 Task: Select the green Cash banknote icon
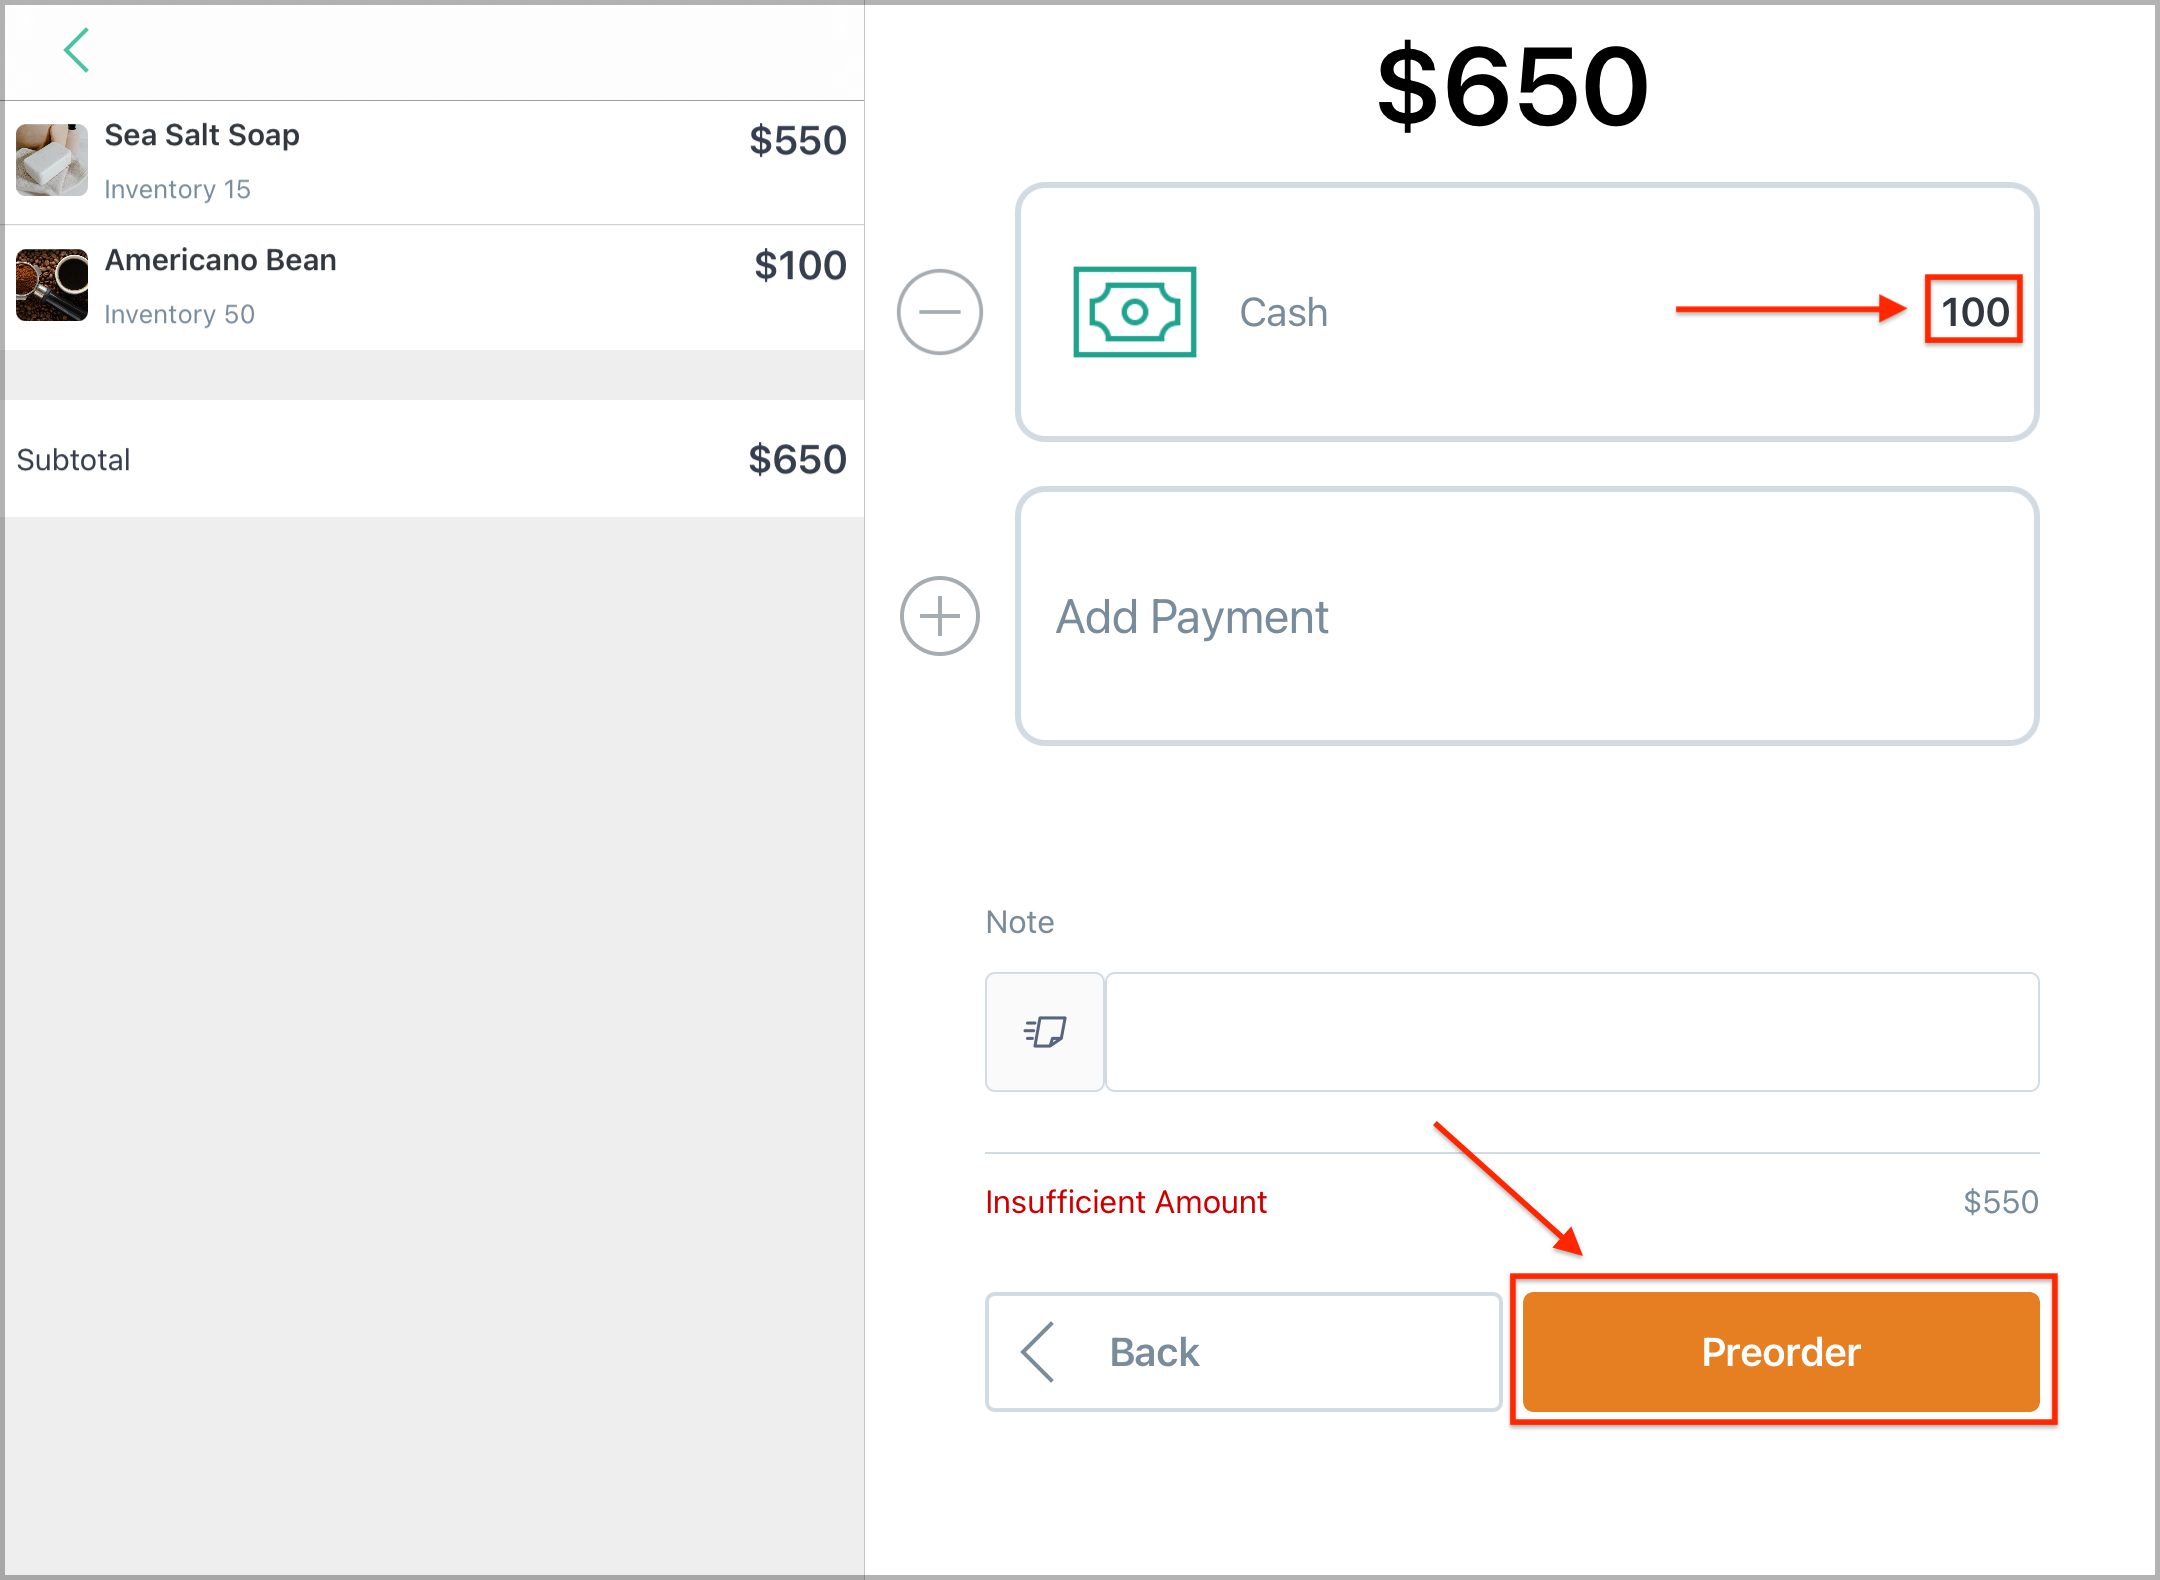[x=1134, y=312]
